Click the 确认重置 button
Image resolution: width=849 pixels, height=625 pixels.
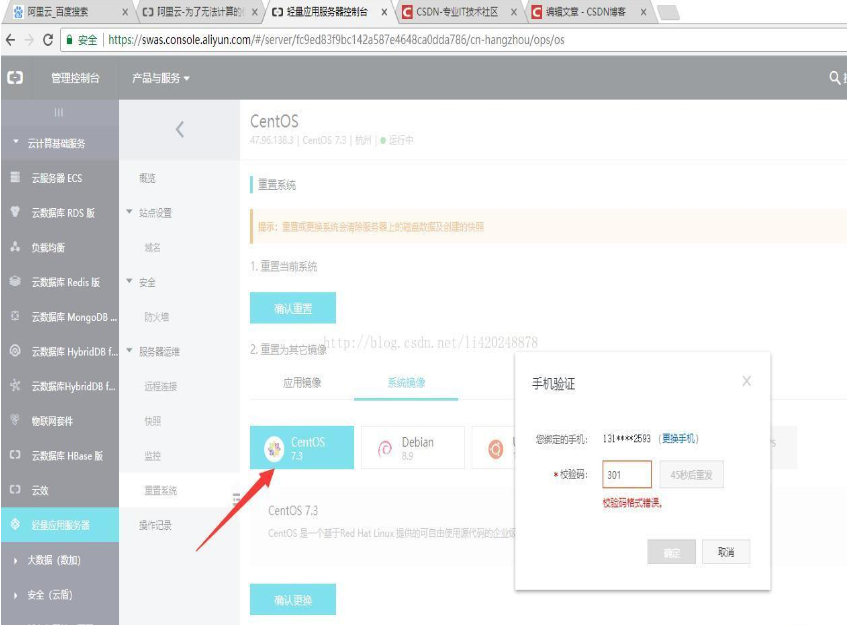pos(292,308)
